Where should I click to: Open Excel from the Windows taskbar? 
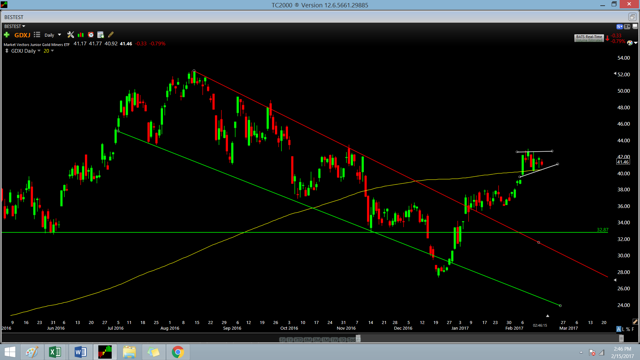pyautogui.click(x=55, y=352)
